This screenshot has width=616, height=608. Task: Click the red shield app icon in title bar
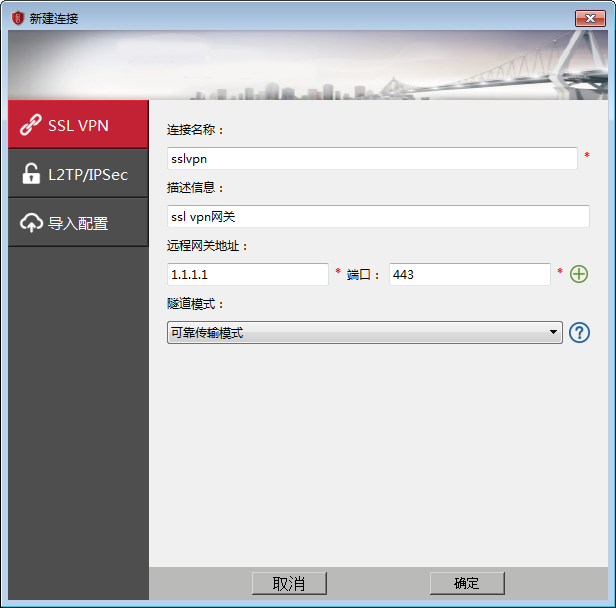pyautogui.click(x=18, y=18)
